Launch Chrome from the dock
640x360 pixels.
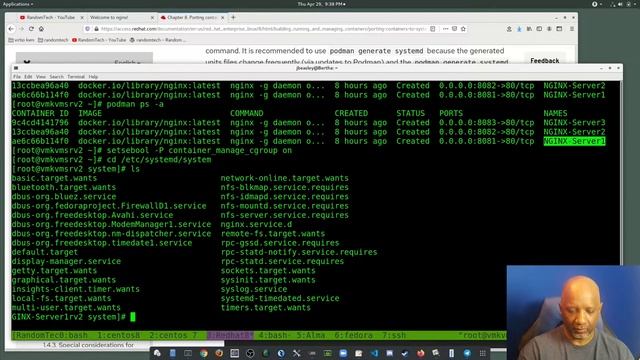point(204,353)
